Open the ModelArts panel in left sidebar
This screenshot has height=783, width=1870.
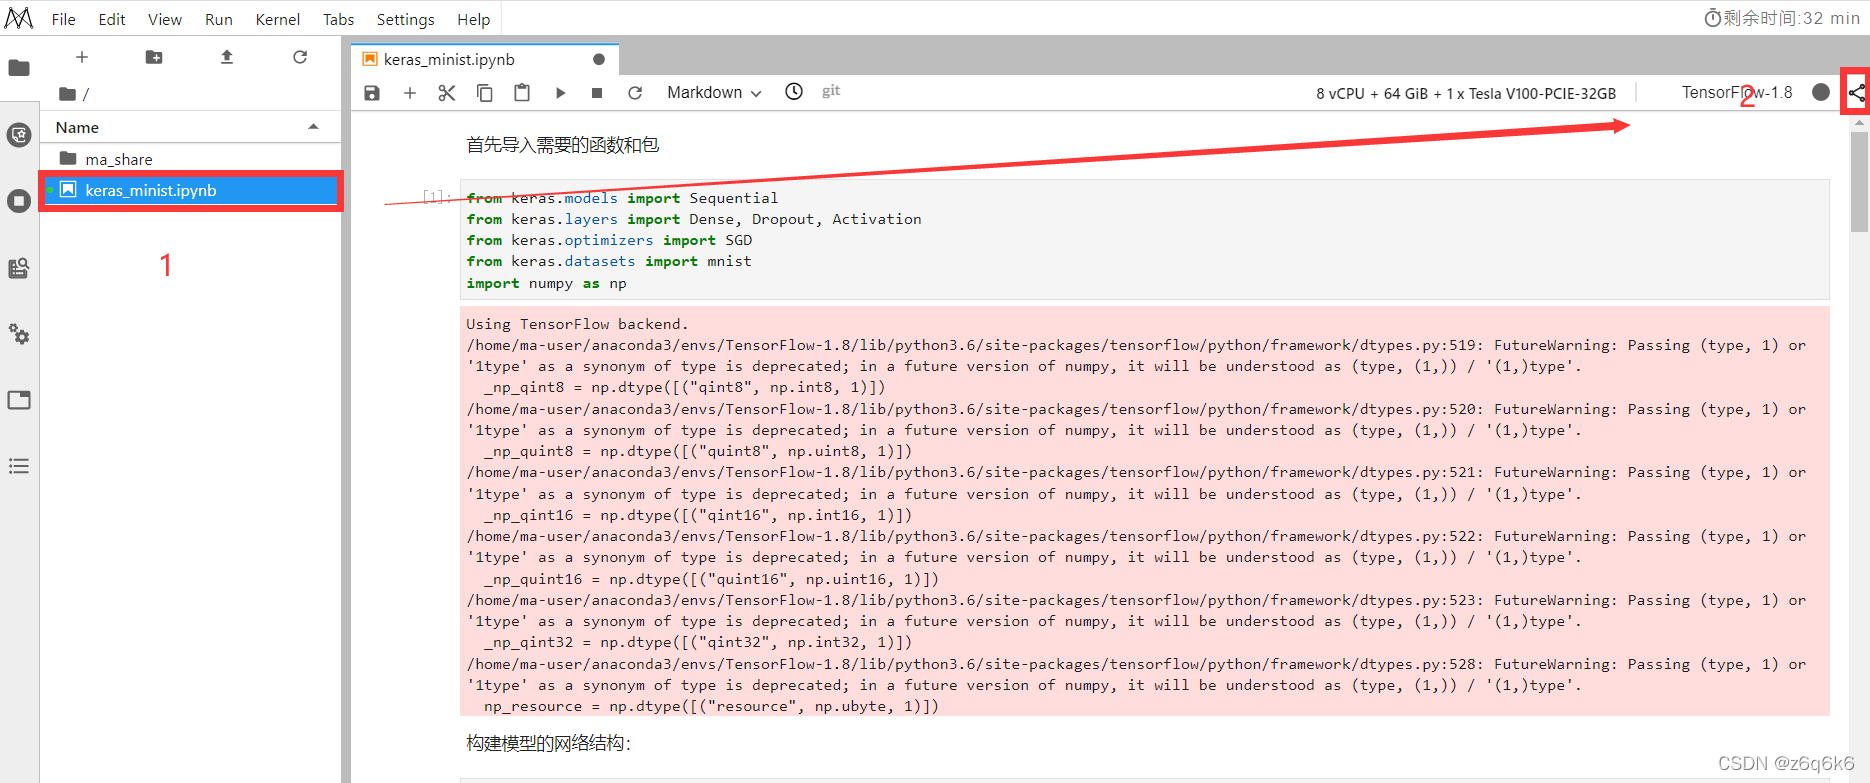click(x=19, y=135)
